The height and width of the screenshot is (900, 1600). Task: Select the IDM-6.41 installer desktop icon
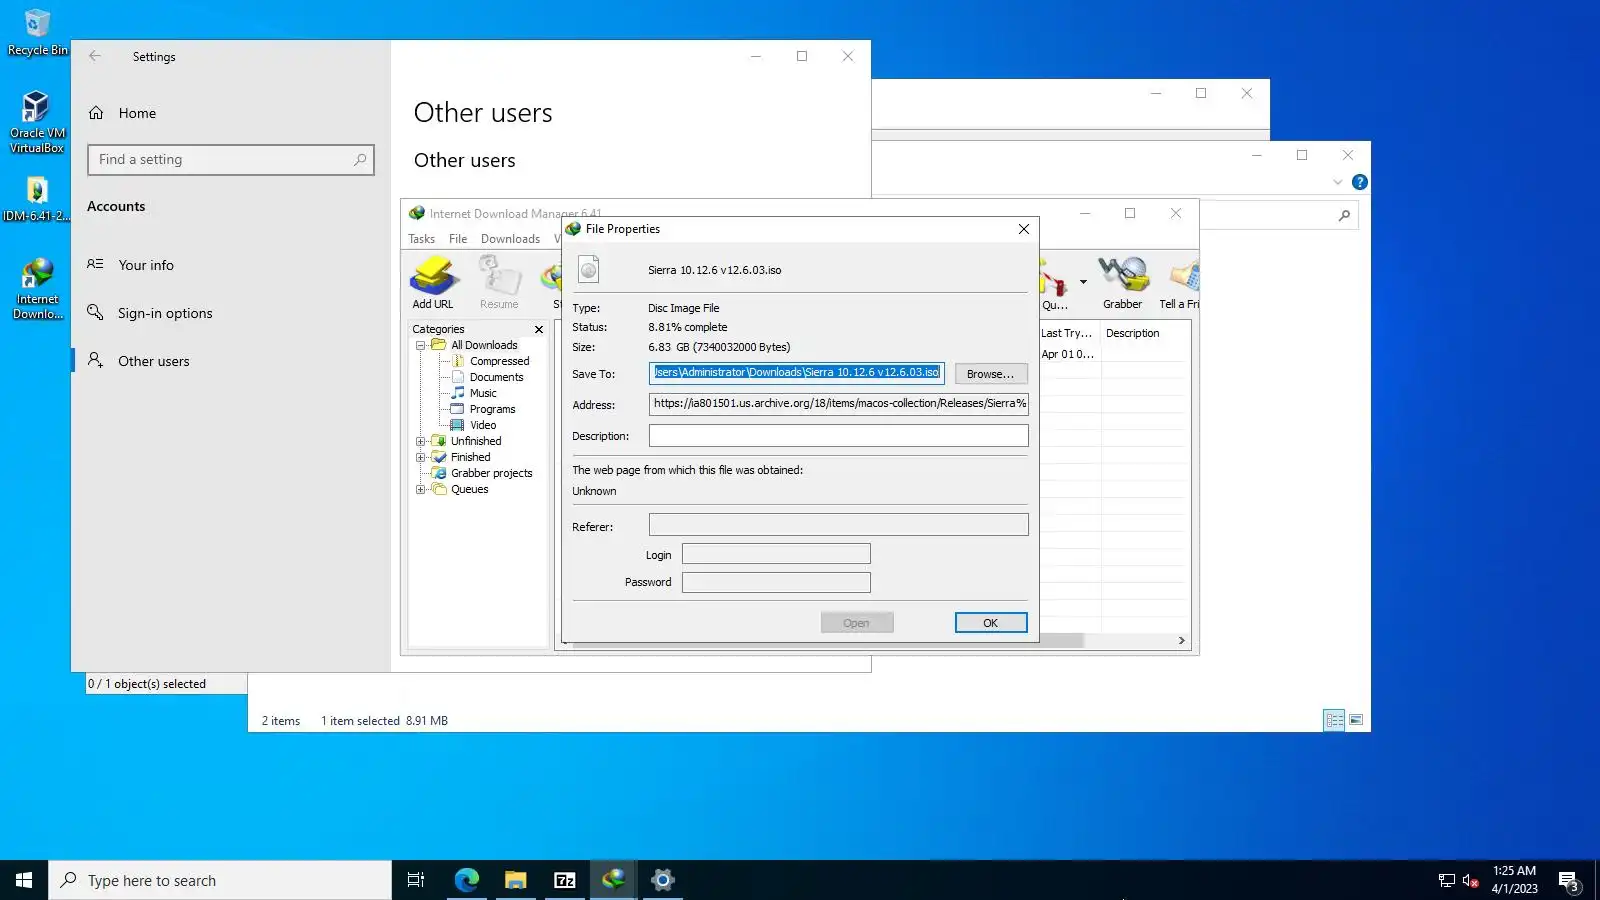[37, 199]
